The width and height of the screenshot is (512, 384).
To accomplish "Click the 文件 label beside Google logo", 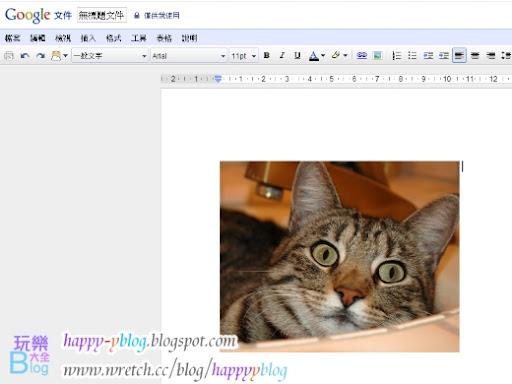I will [x=63, y=15].
